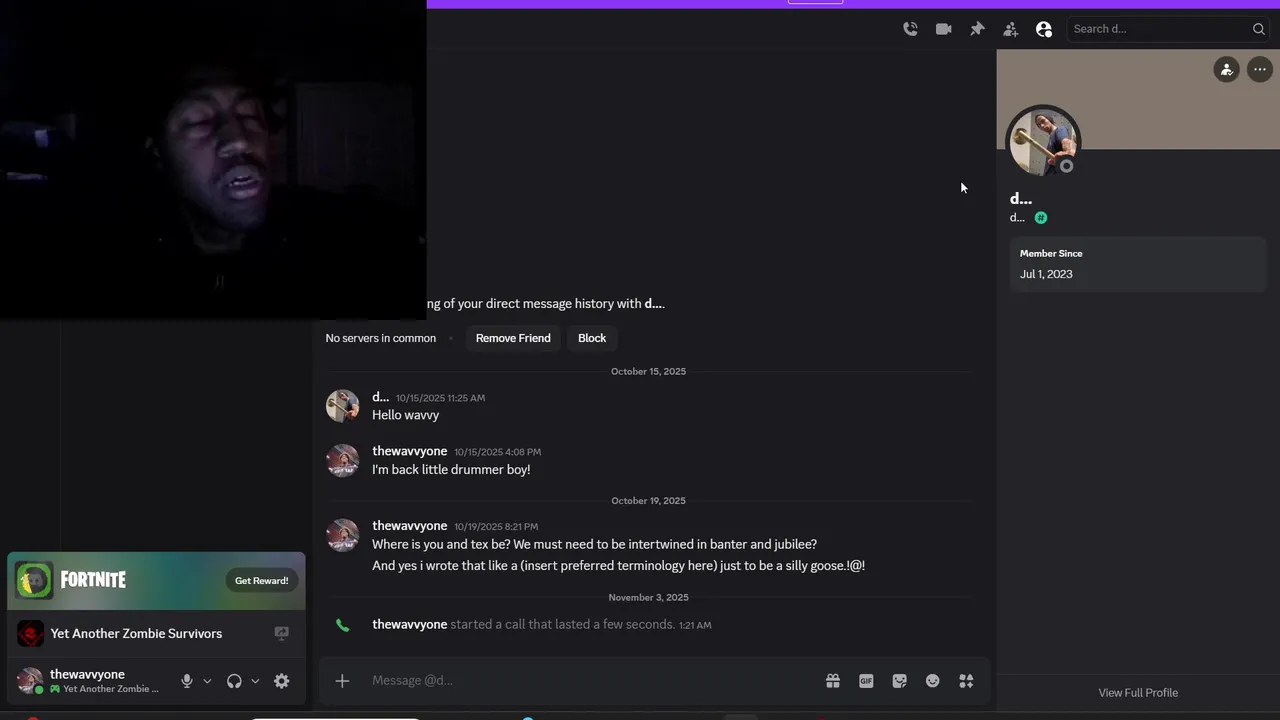1280x720 pixels.
Task: Open View Full Profile
Action: click(x=1138, y=693)
